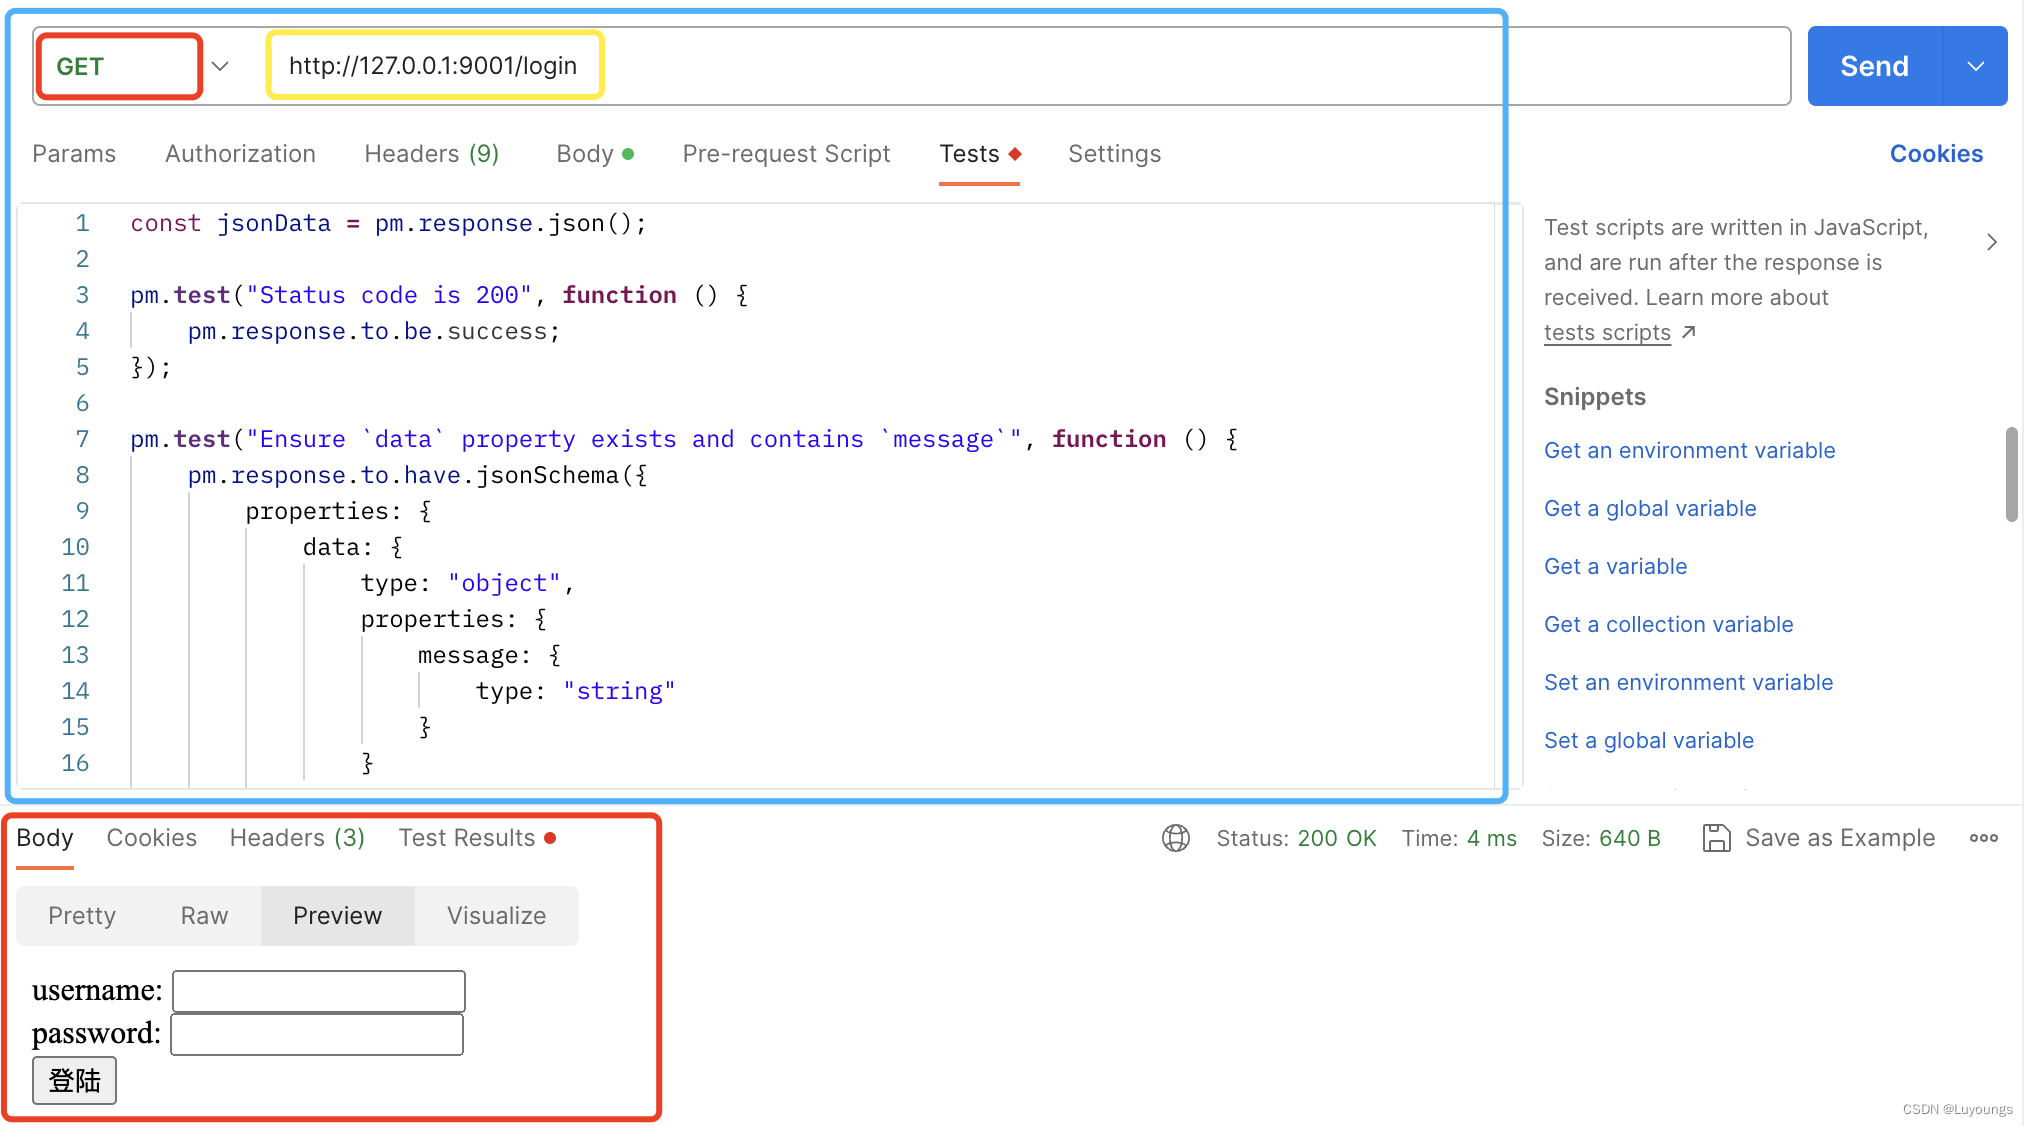
Task: Click the snippets panel scrollbar thumb
Action: pos(2011,474)
